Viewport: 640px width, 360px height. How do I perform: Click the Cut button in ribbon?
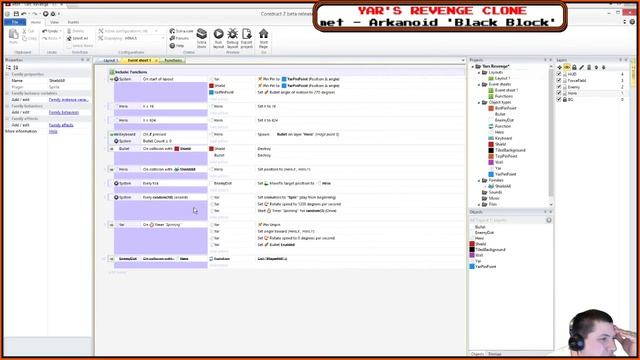(28, 31)
